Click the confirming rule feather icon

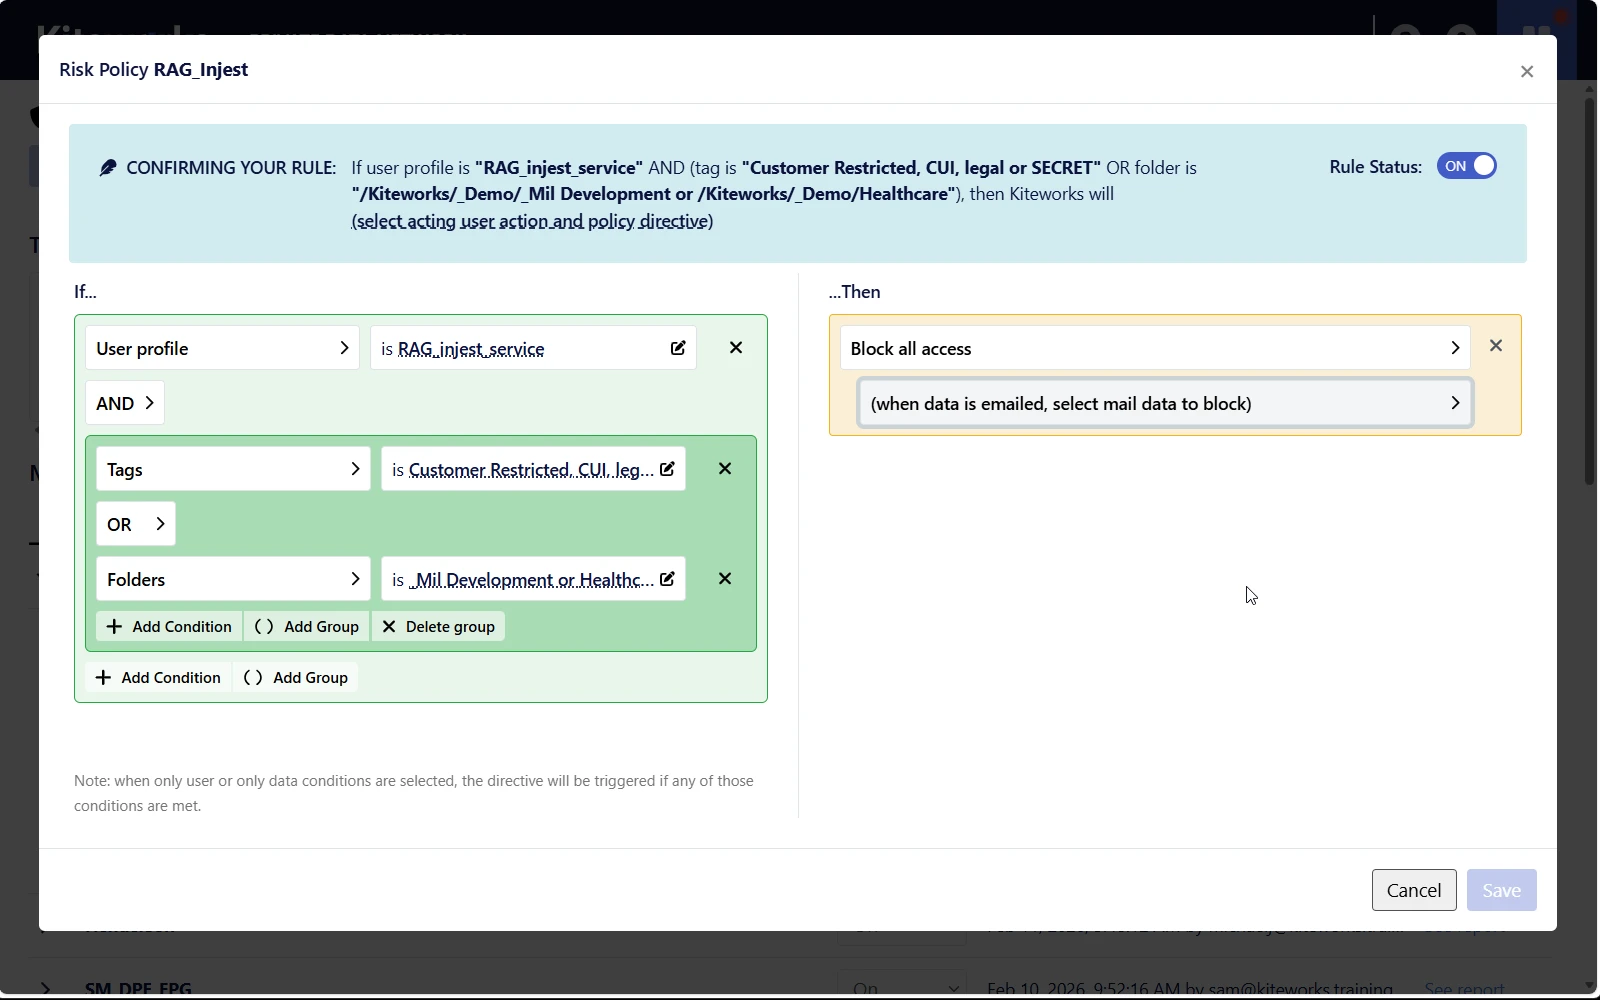pyautogui.click(x=108, y=167)
